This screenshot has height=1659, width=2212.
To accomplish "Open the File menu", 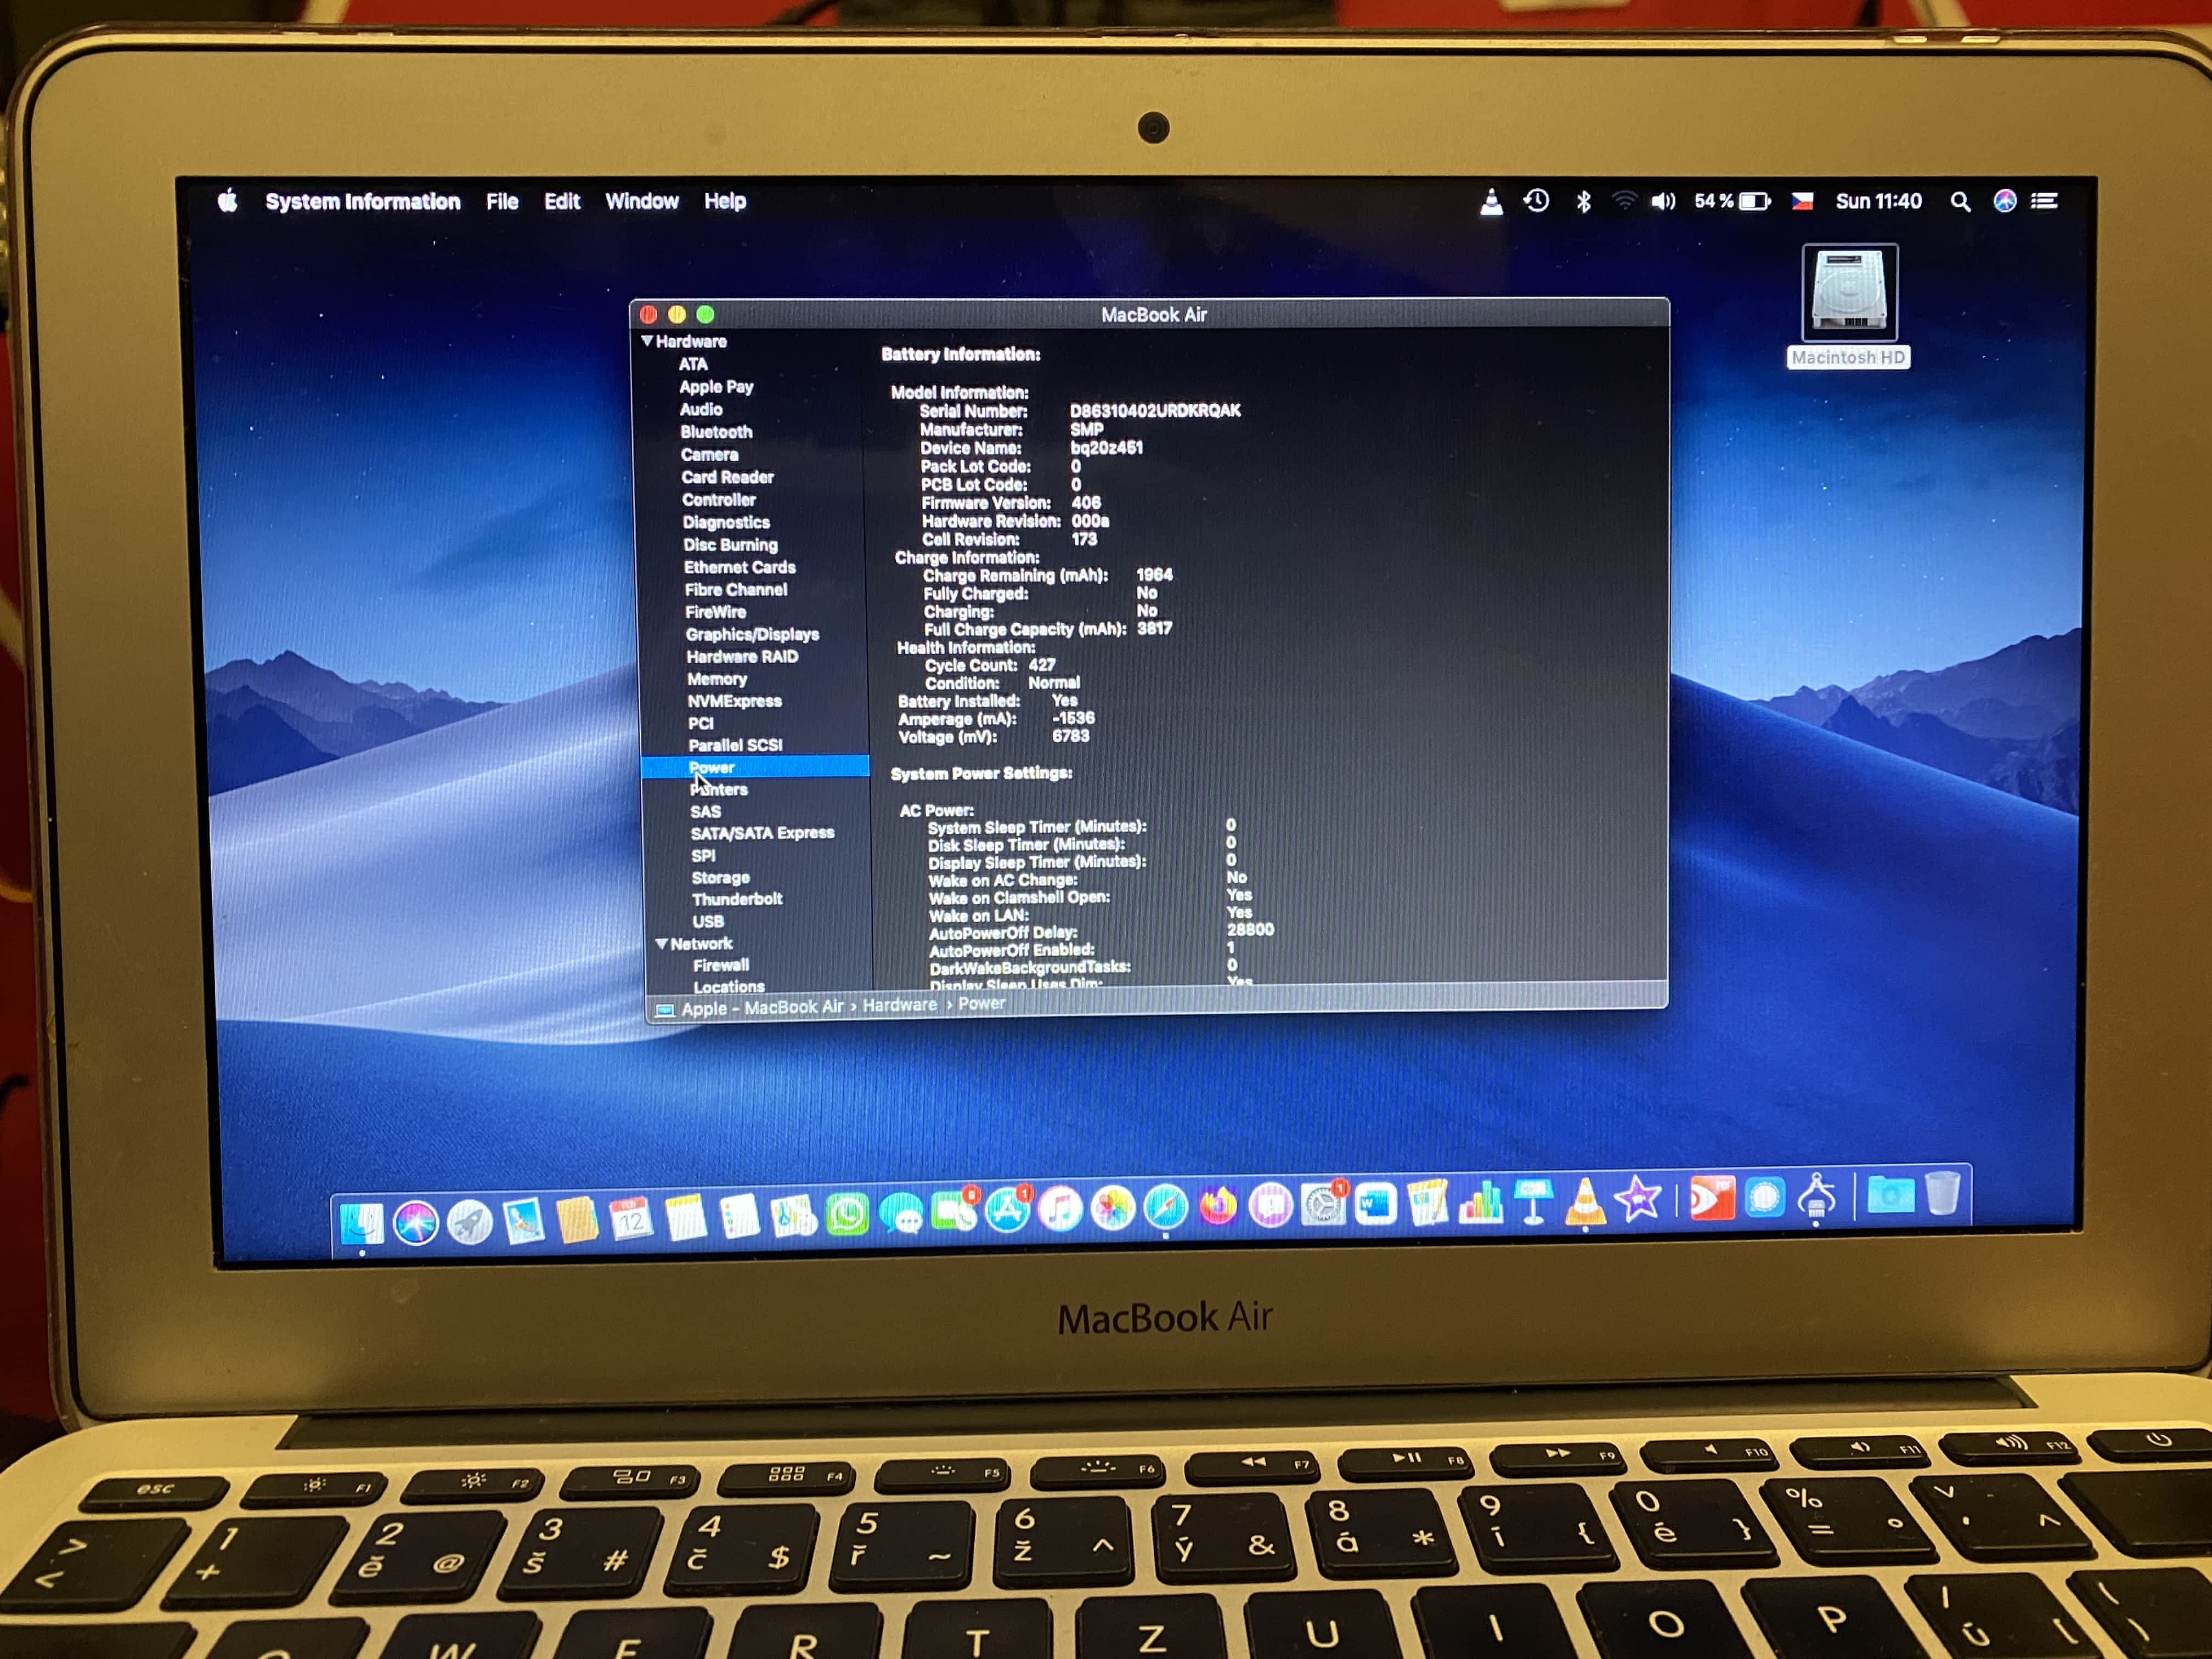I will point(502,201).
